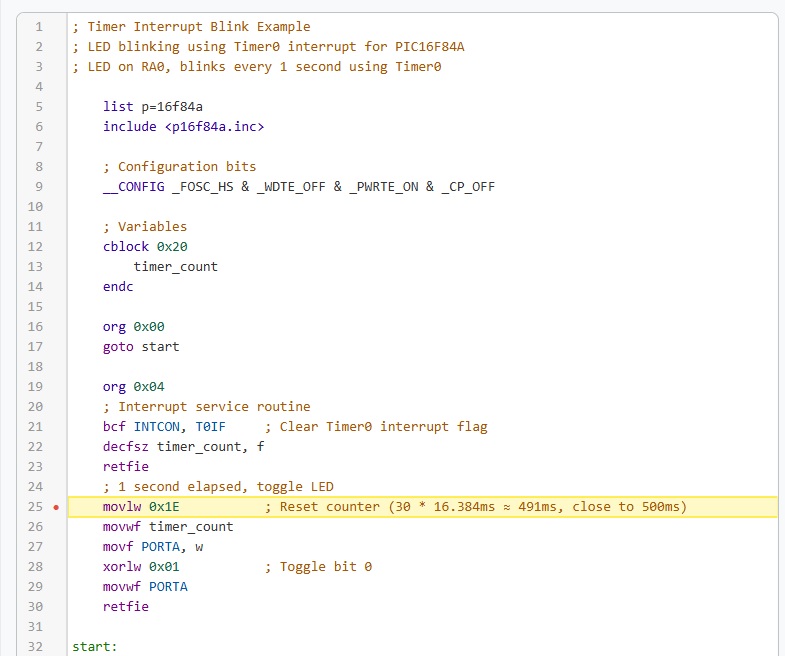Click line number 1 in the gutter
Screen dimensions: 785x656
[x=38, y=27]
